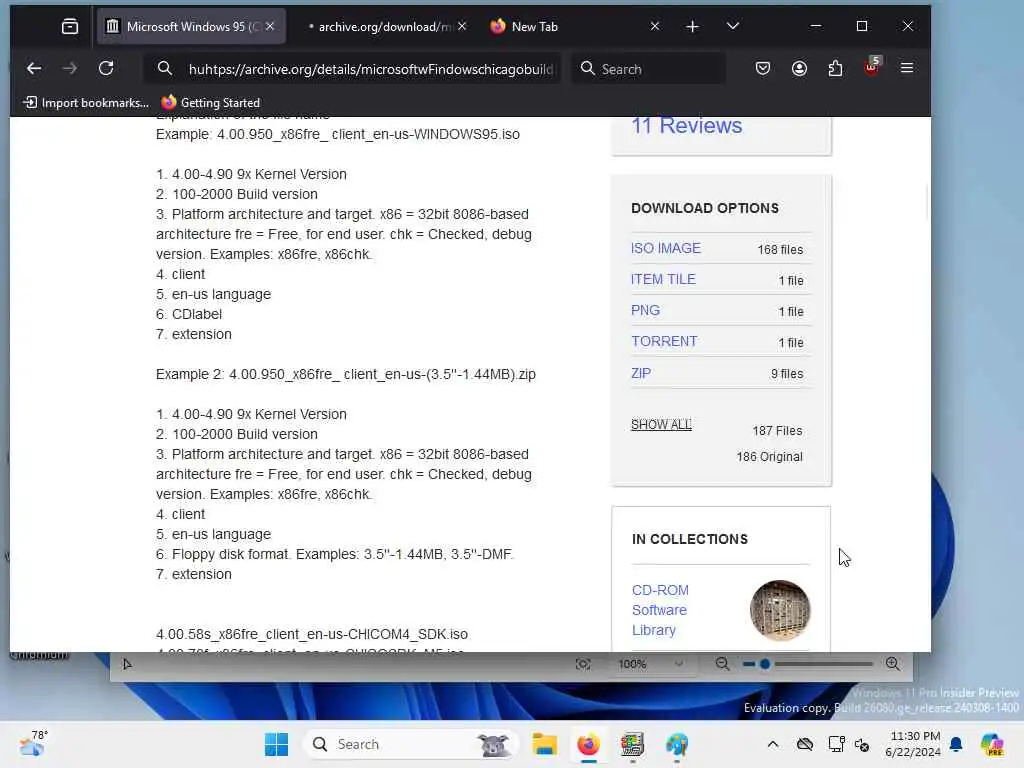Expand the list all tabs chevron
This screenshot has height=768, width=1024.
click(733, 26)
